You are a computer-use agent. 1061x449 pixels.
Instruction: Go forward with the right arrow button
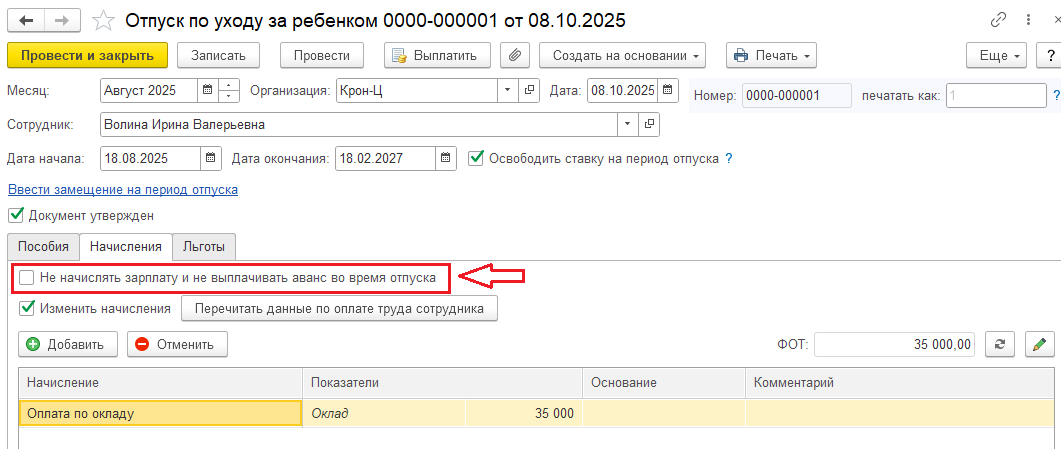62,21
